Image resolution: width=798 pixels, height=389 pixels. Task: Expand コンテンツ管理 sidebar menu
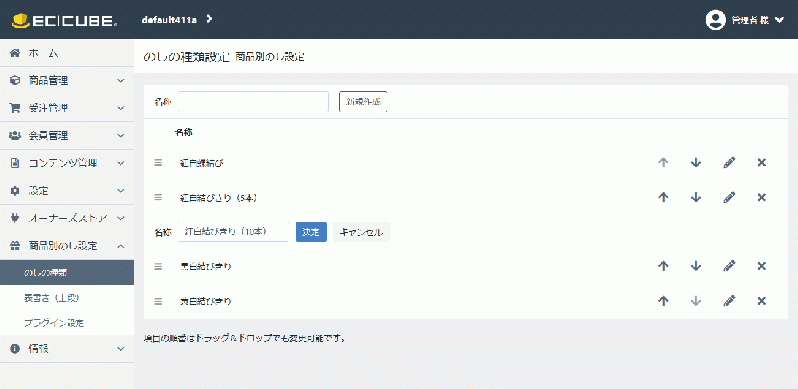point(67,163)
